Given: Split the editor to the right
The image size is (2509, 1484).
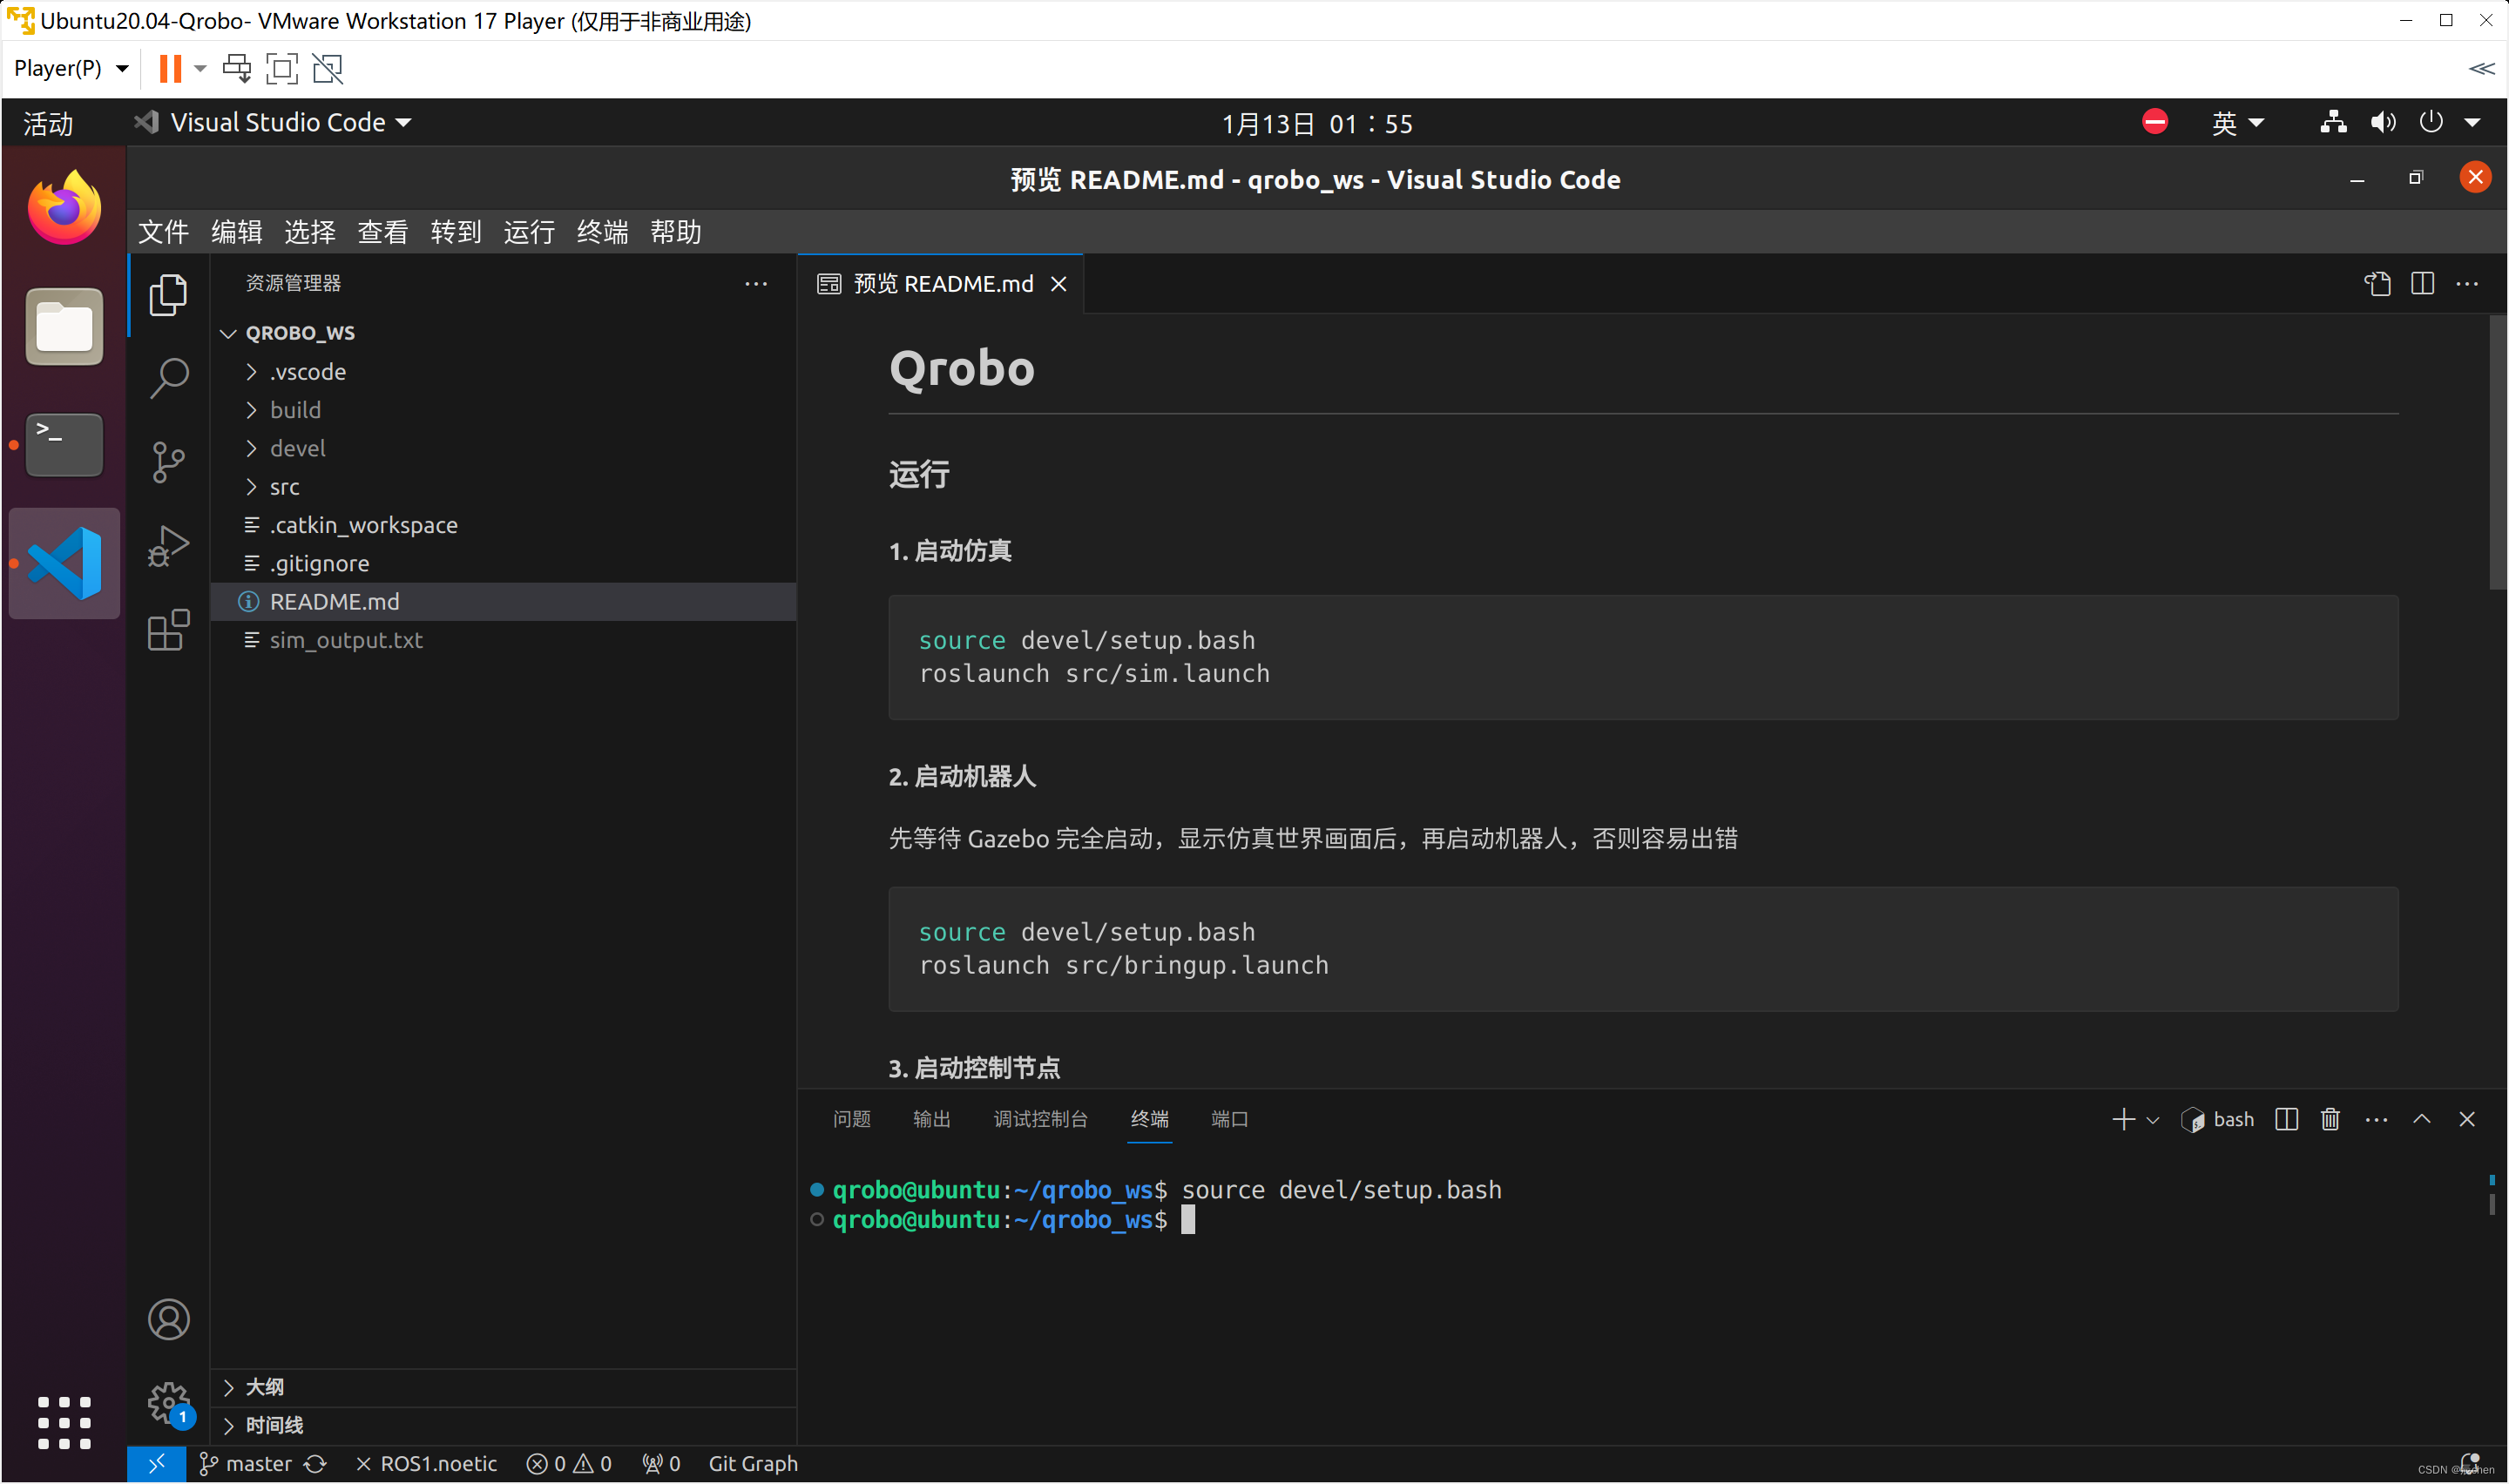Looking at the screenshot, I should coord(2422,284).
